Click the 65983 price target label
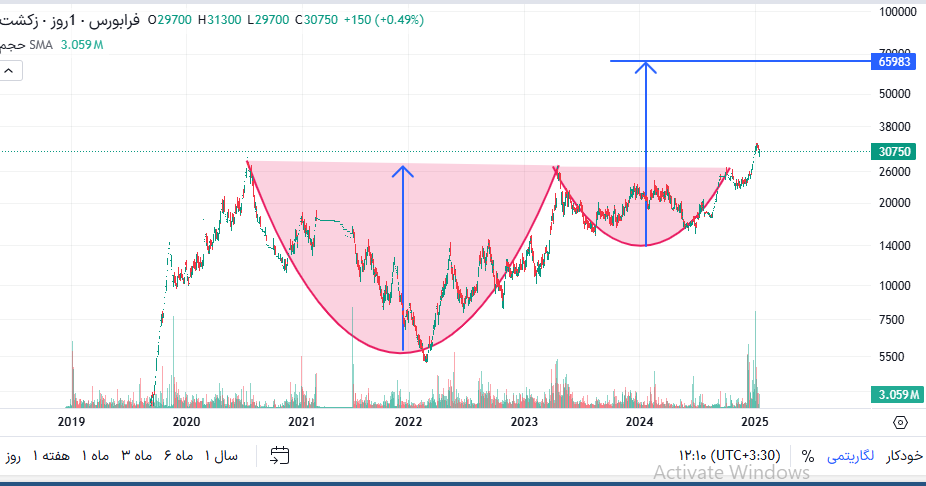This screenshot has height=486, width=926. [894, 61]
